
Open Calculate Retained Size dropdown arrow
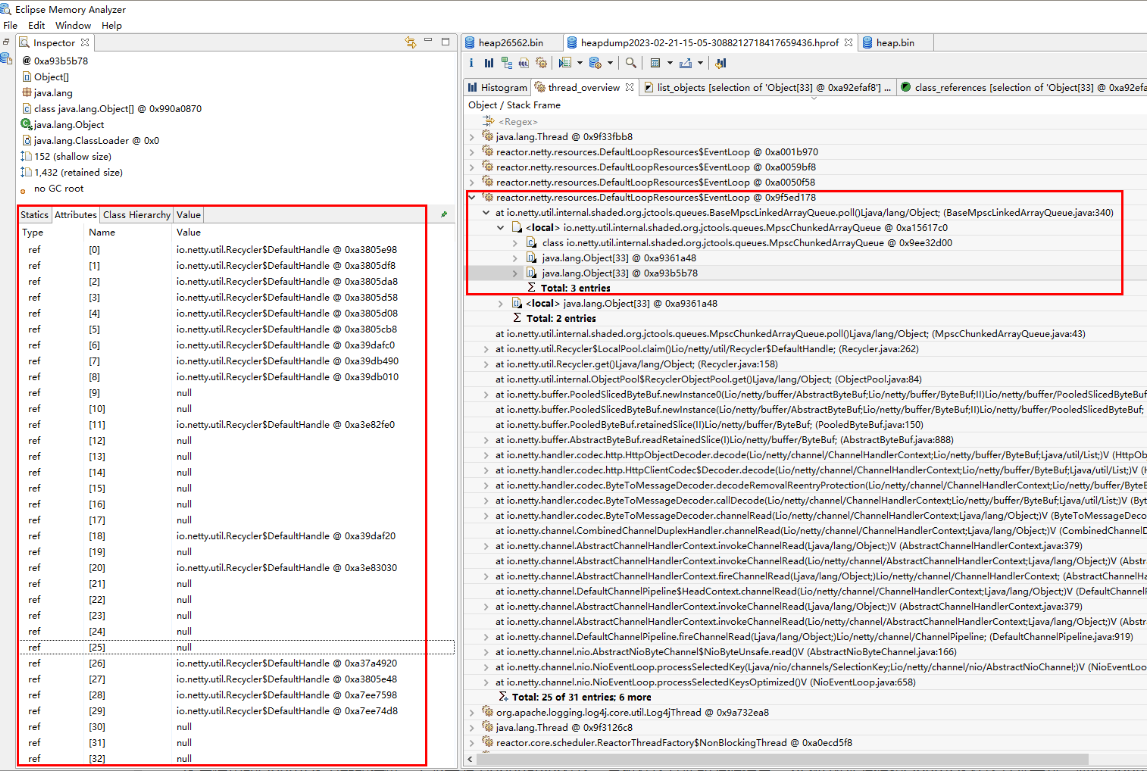coord(669,63)
